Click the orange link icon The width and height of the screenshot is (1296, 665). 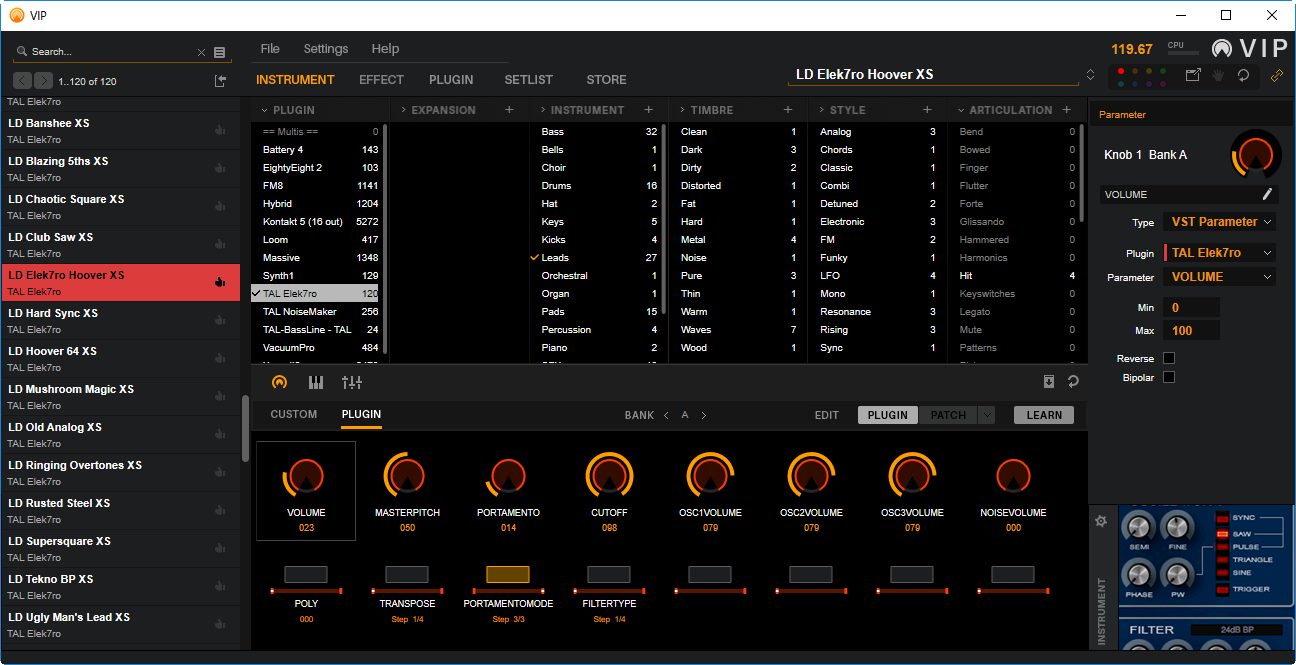[x=1277, y=75]
